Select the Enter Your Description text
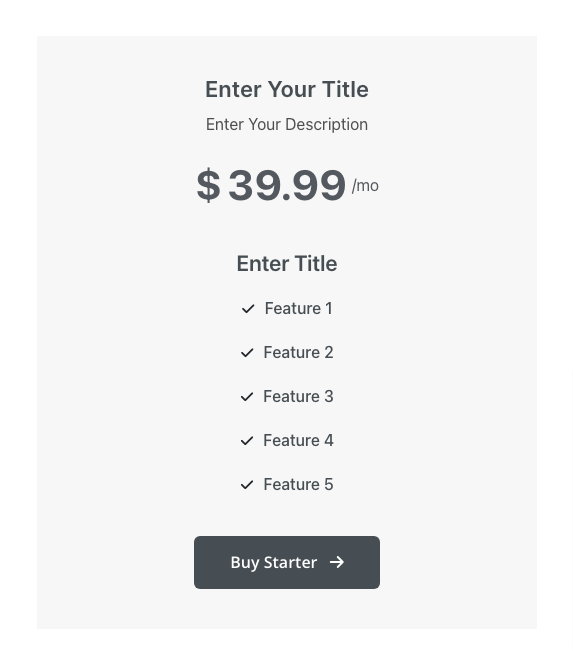Viewport: 573px width, 668px height. tap(287, 124)
